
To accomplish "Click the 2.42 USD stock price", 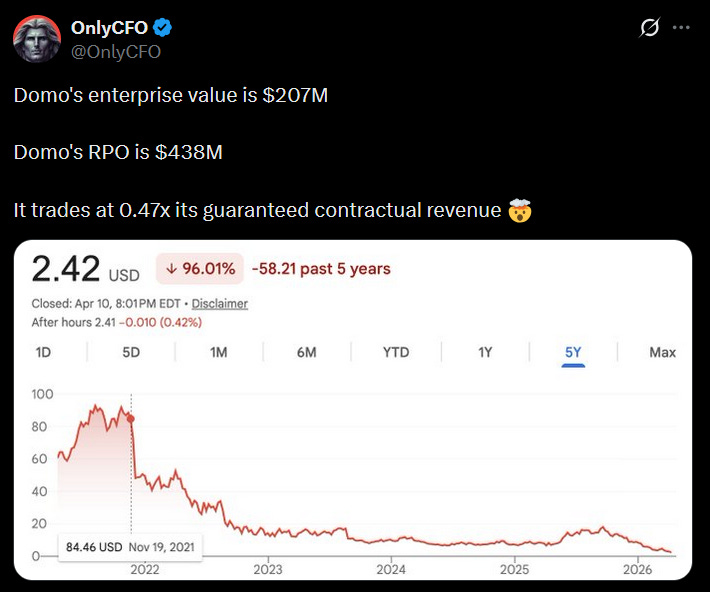I will pyautogui.click(x=86, y=270).
